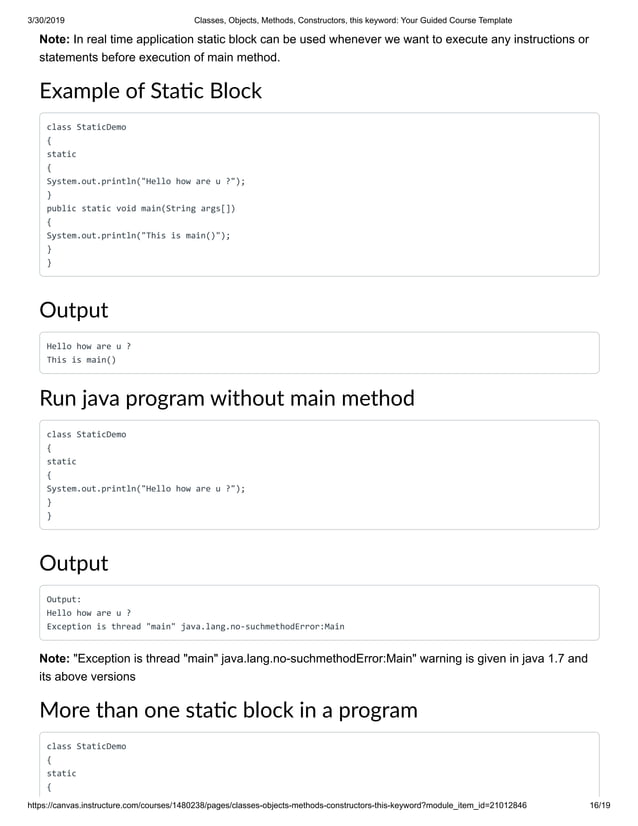Click the 'This is main()' output line
The image size is (638, 826).
pos(81,360)
